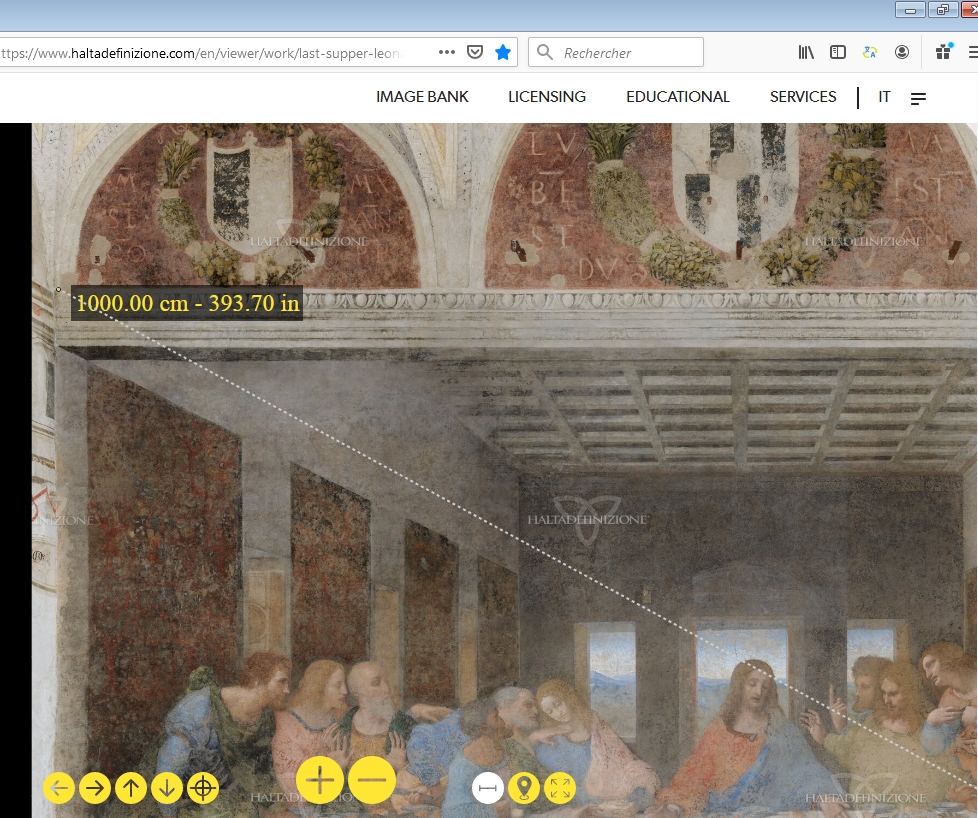Image resolution: width=978 pixels, height=818 pixels.
Task: Pan the painting down with the arrow button
Action: pos(167,788)
